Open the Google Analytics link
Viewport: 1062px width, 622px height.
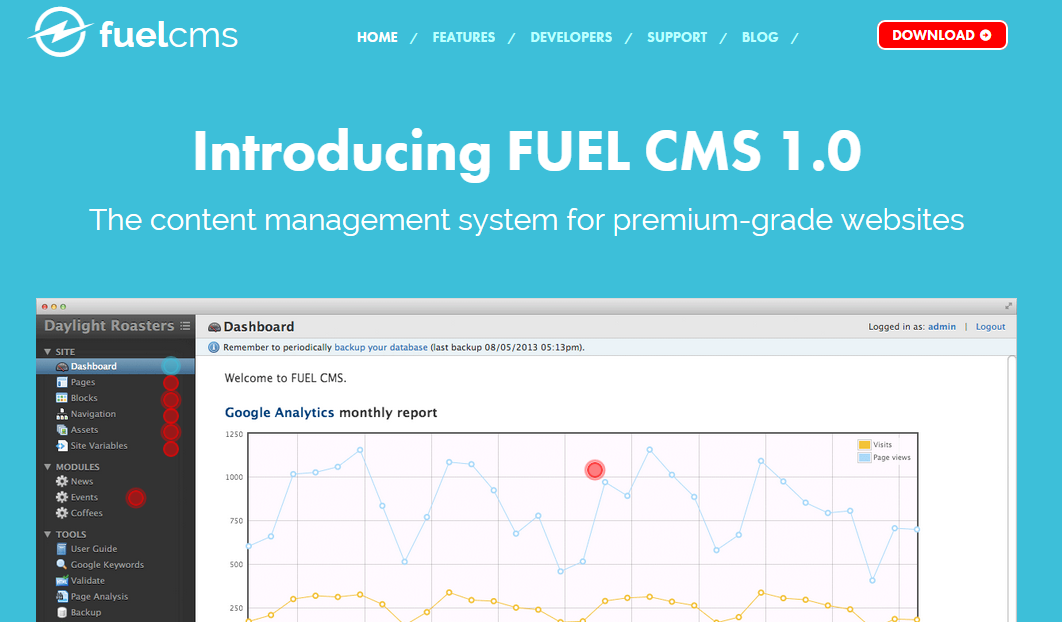pyautogui.click(x=279, y=413)
